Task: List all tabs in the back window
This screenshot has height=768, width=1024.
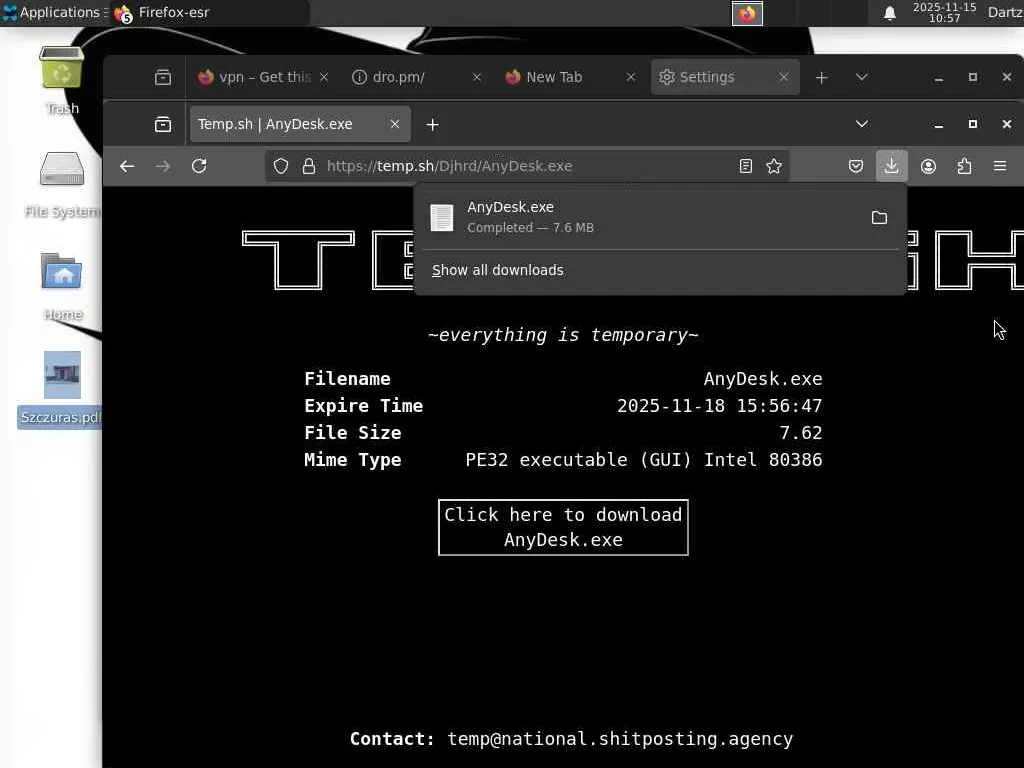Action: [862, 77]
